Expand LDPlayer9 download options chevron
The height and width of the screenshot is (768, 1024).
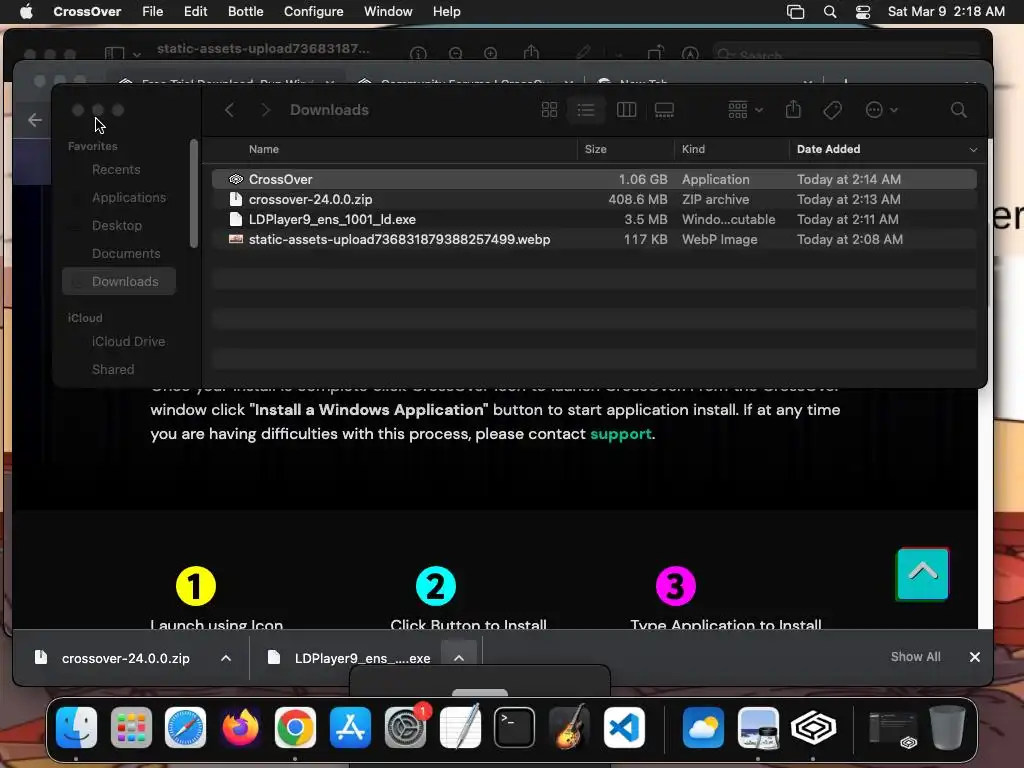[x=458, y=657]
